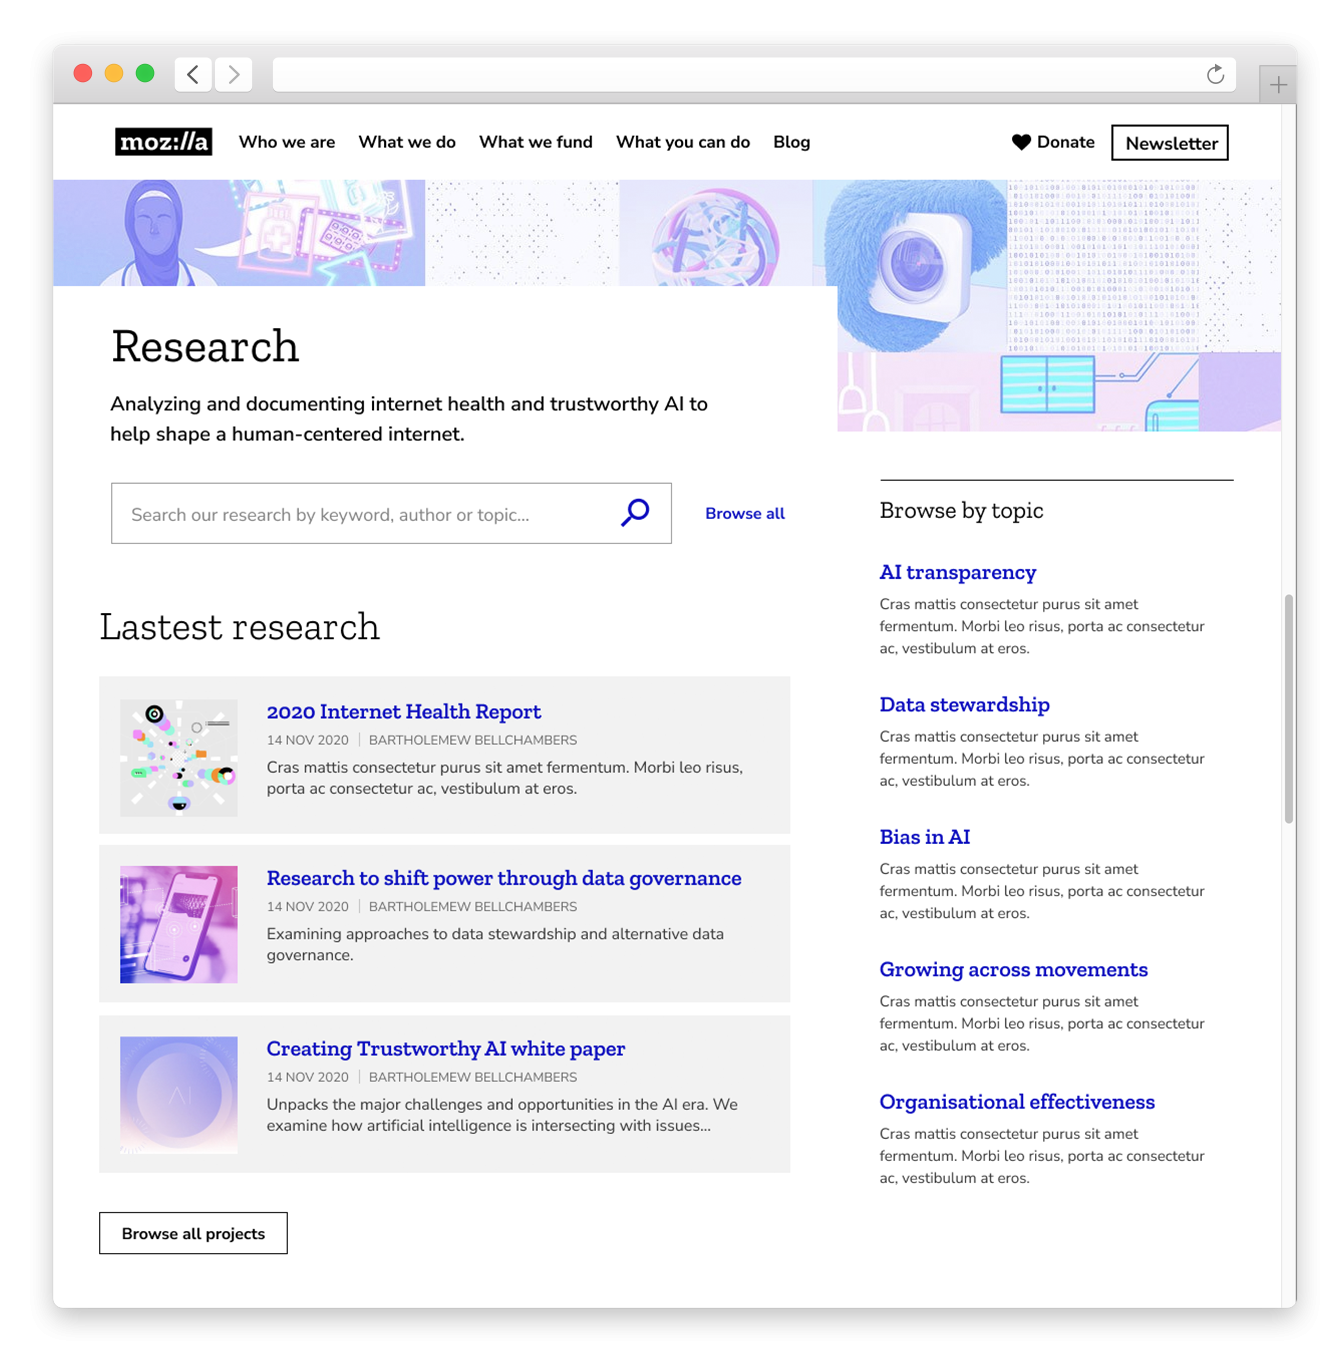
Task: Click the Browse all projects button
Action: point(193,1233)
